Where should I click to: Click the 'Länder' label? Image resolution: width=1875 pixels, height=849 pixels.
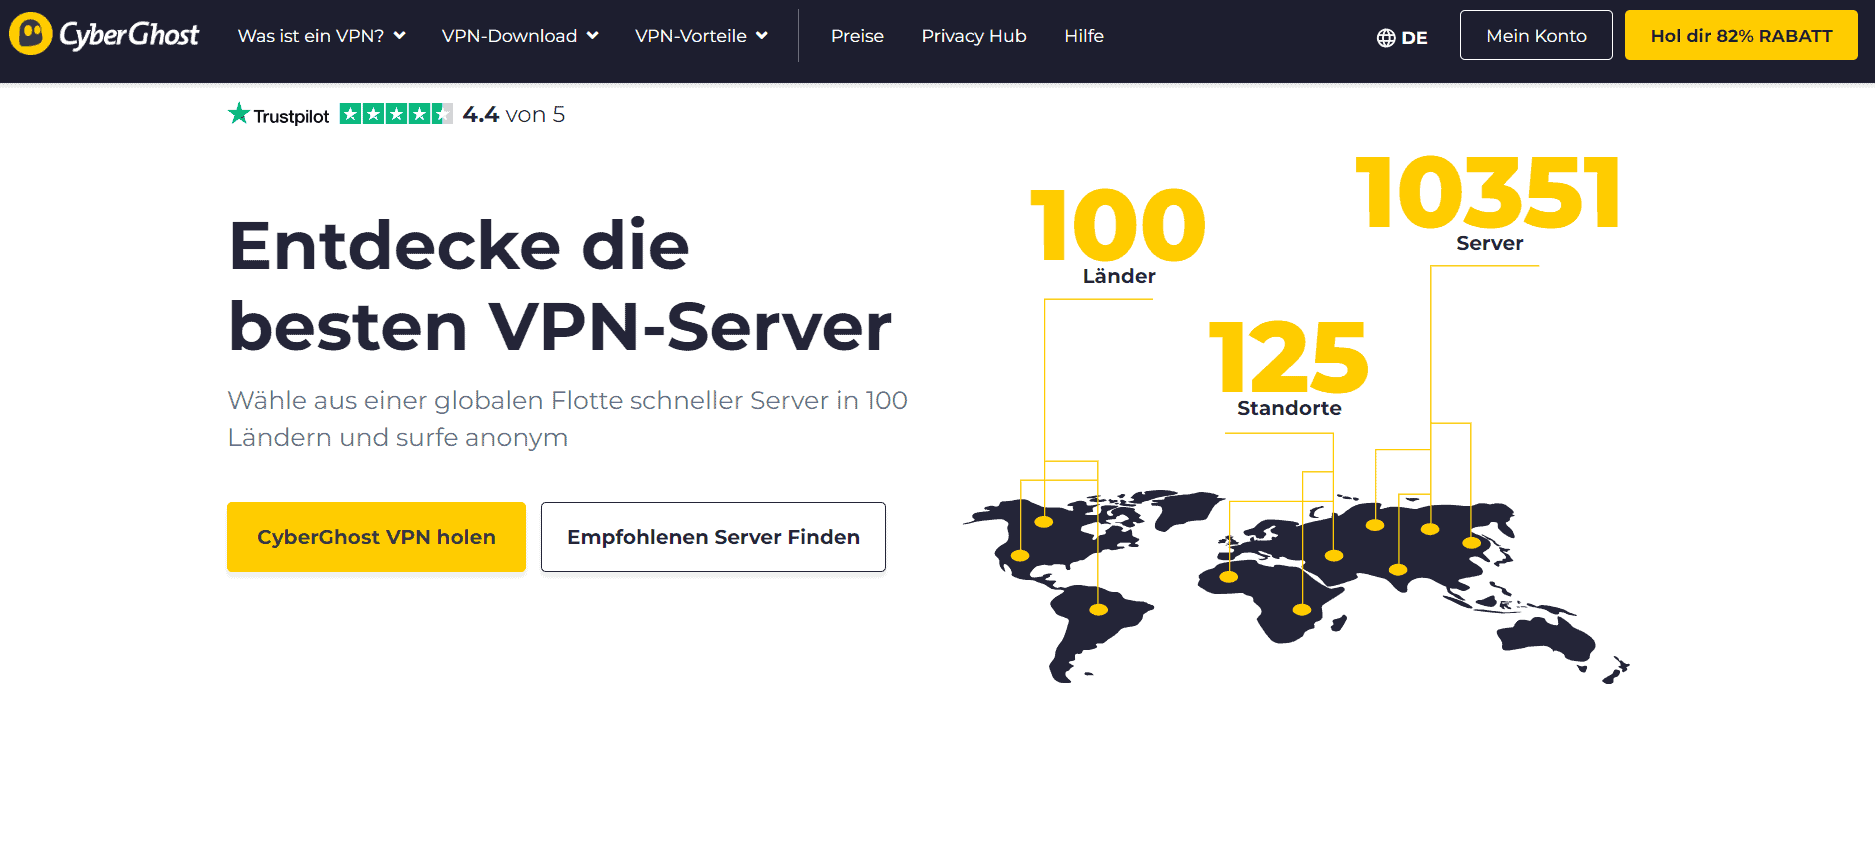1119,276
